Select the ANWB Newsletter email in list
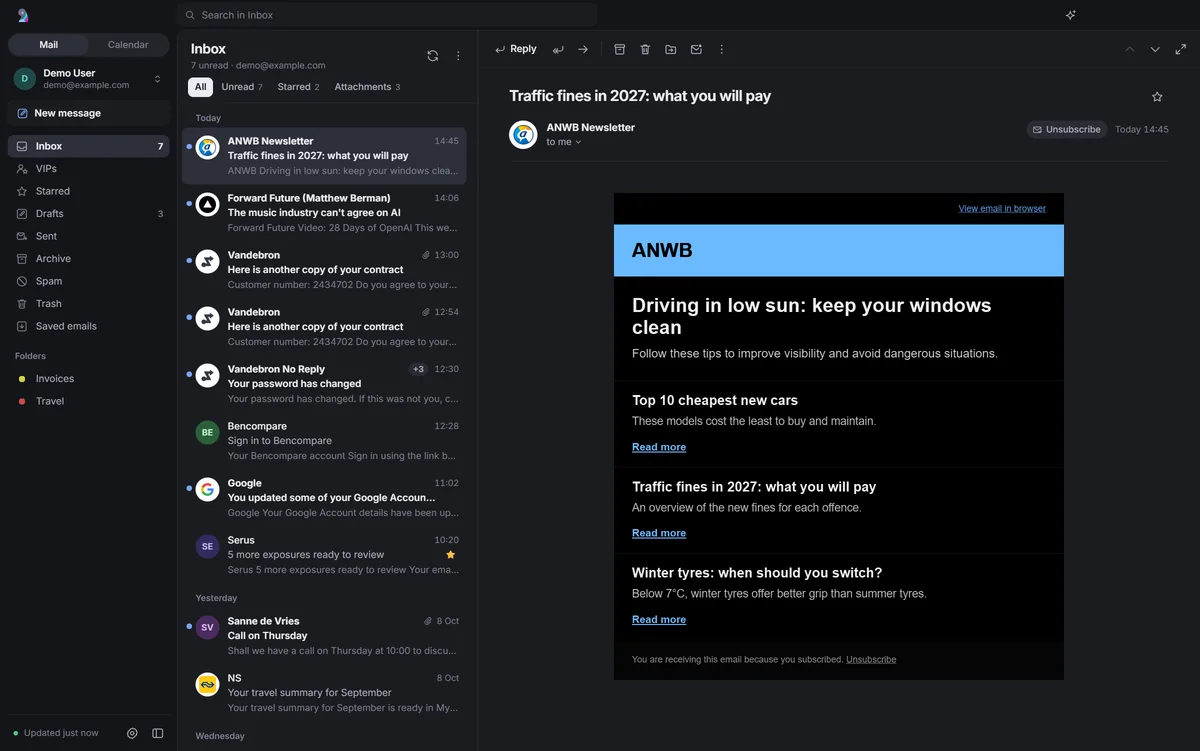The height and width of the screenshot is (751, 1200). pos(324,156)
